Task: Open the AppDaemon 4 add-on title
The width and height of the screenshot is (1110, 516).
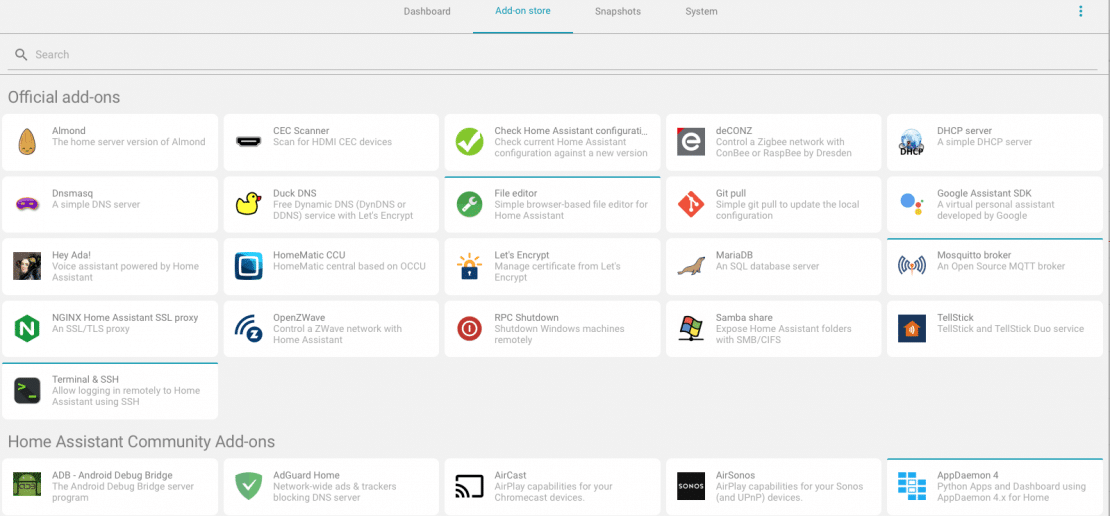Action: click(x=968, y=475)
